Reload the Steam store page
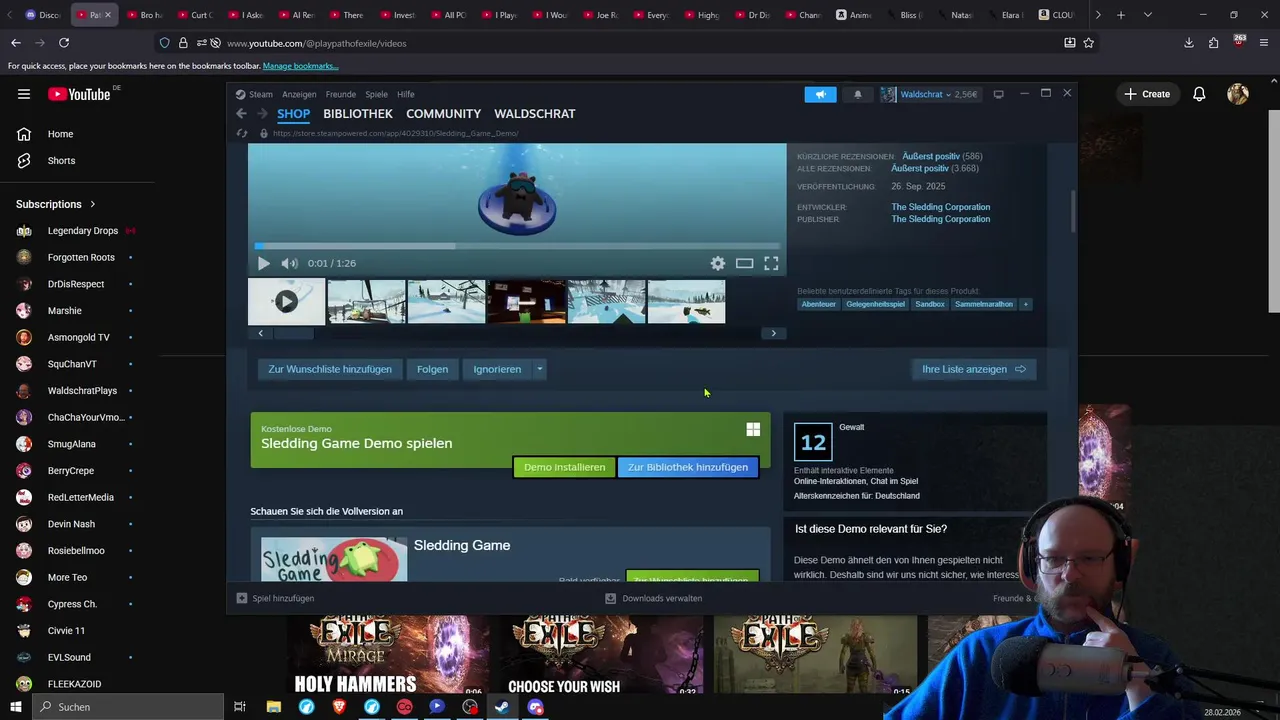The width and height of the screenshot is (1280, 720). tap(241, 133)
